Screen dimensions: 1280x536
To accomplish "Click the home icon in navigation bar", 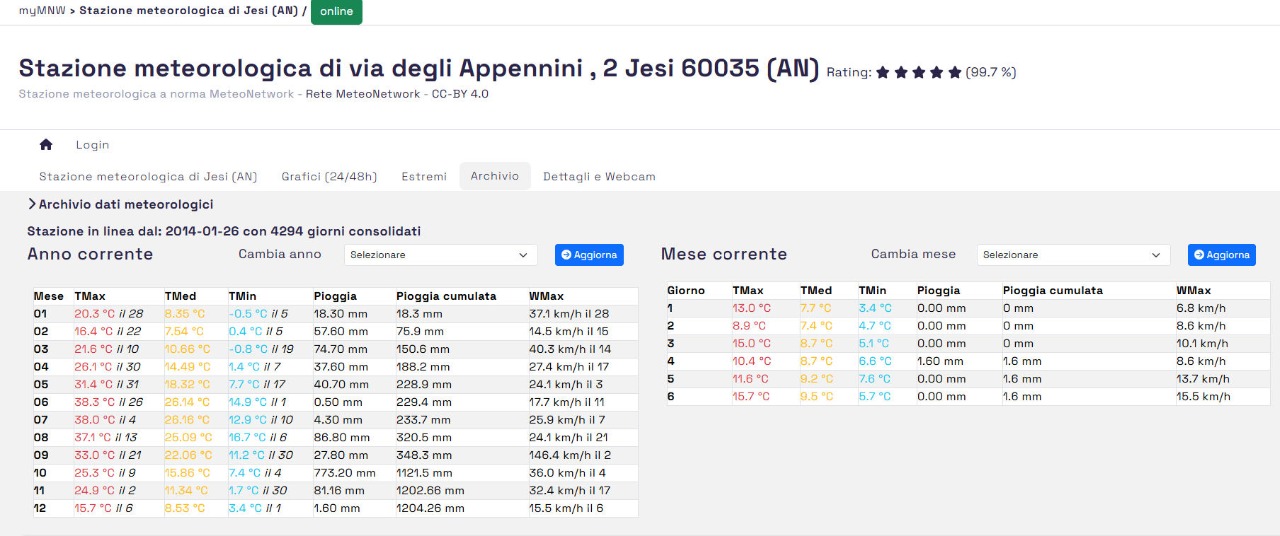I will [46, 145].
